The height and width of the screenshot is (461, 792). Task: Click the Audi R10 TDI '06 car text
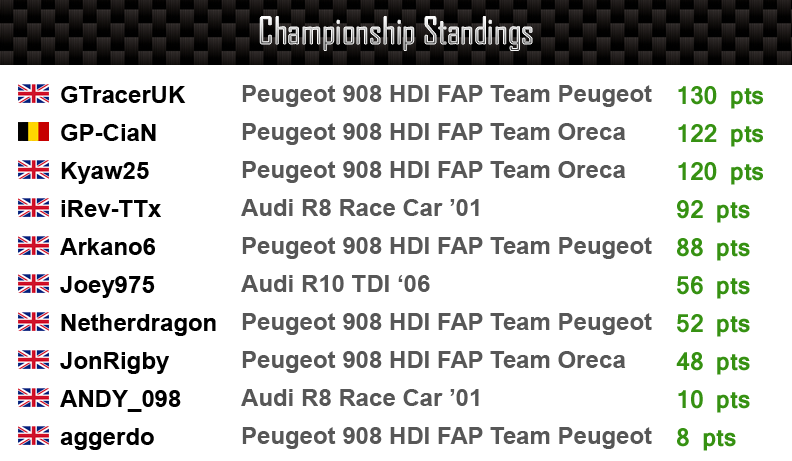335,284
